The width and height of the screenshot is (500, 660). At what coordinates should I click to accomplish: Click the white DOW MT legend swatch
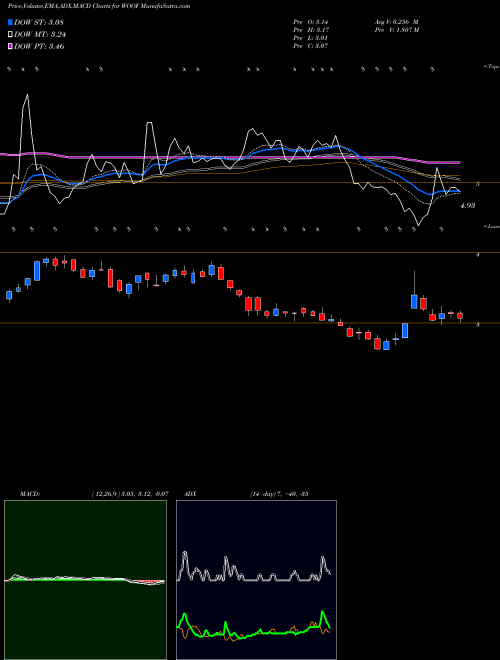[10, 35]
